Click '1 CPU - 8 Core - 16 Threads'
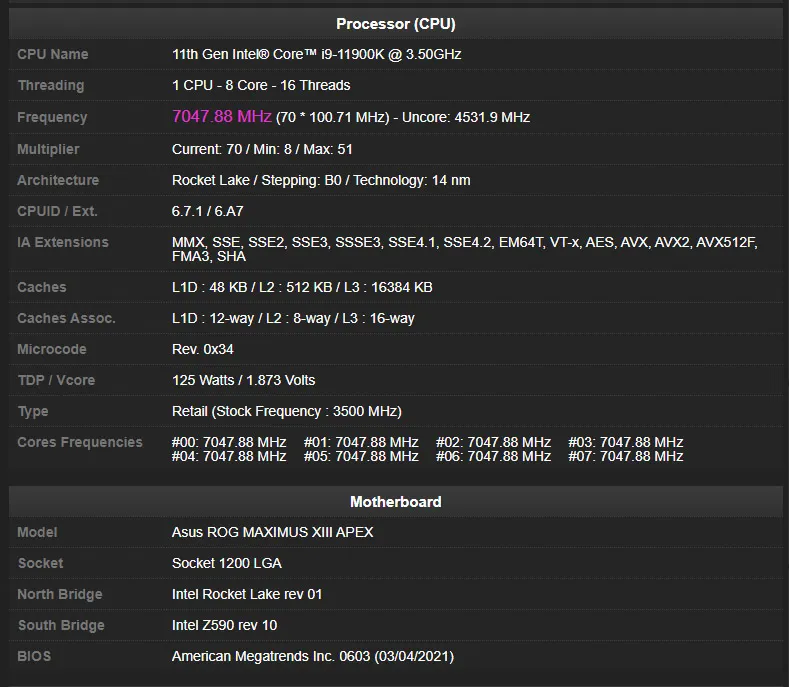Viewport: 789px width, 687px height. [261, 86]
